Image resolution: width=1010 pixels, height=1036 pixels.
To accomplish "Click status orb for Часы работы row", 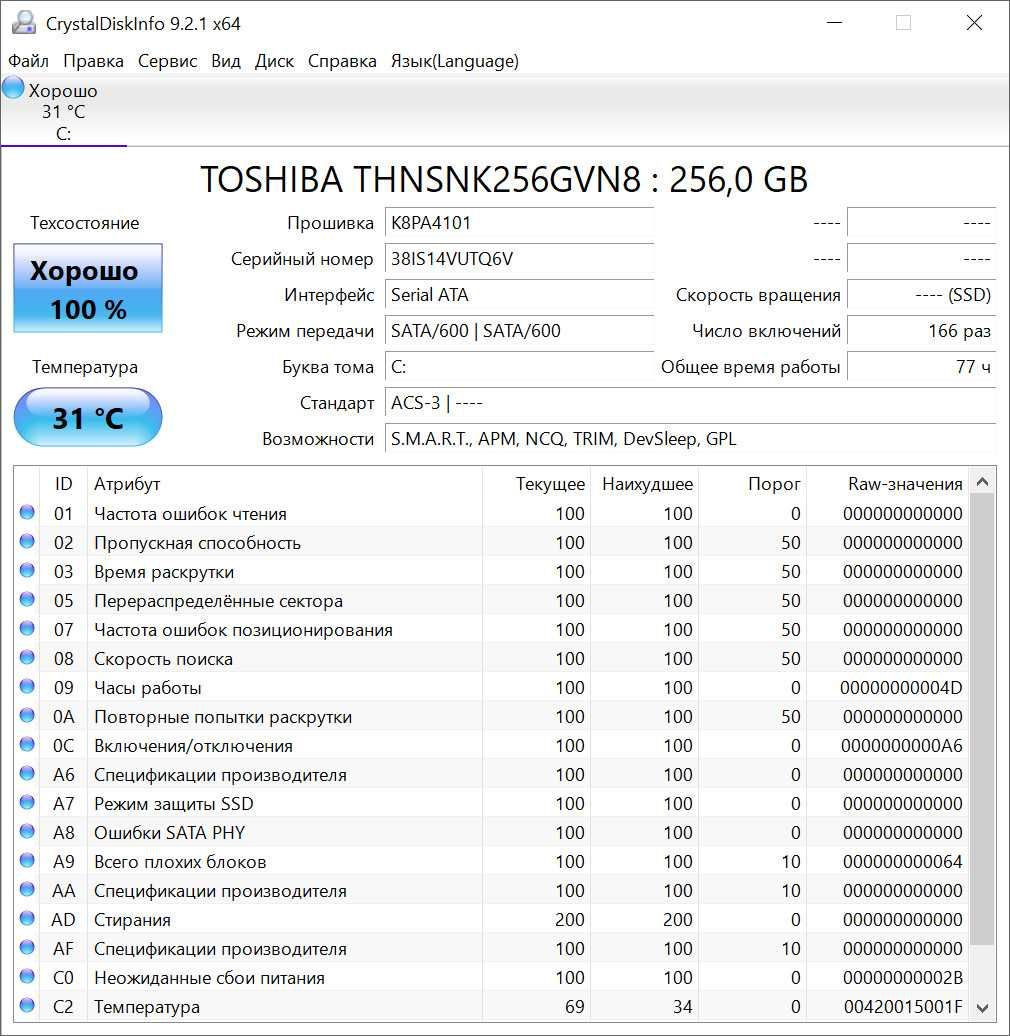I will [x=27, y=686].
